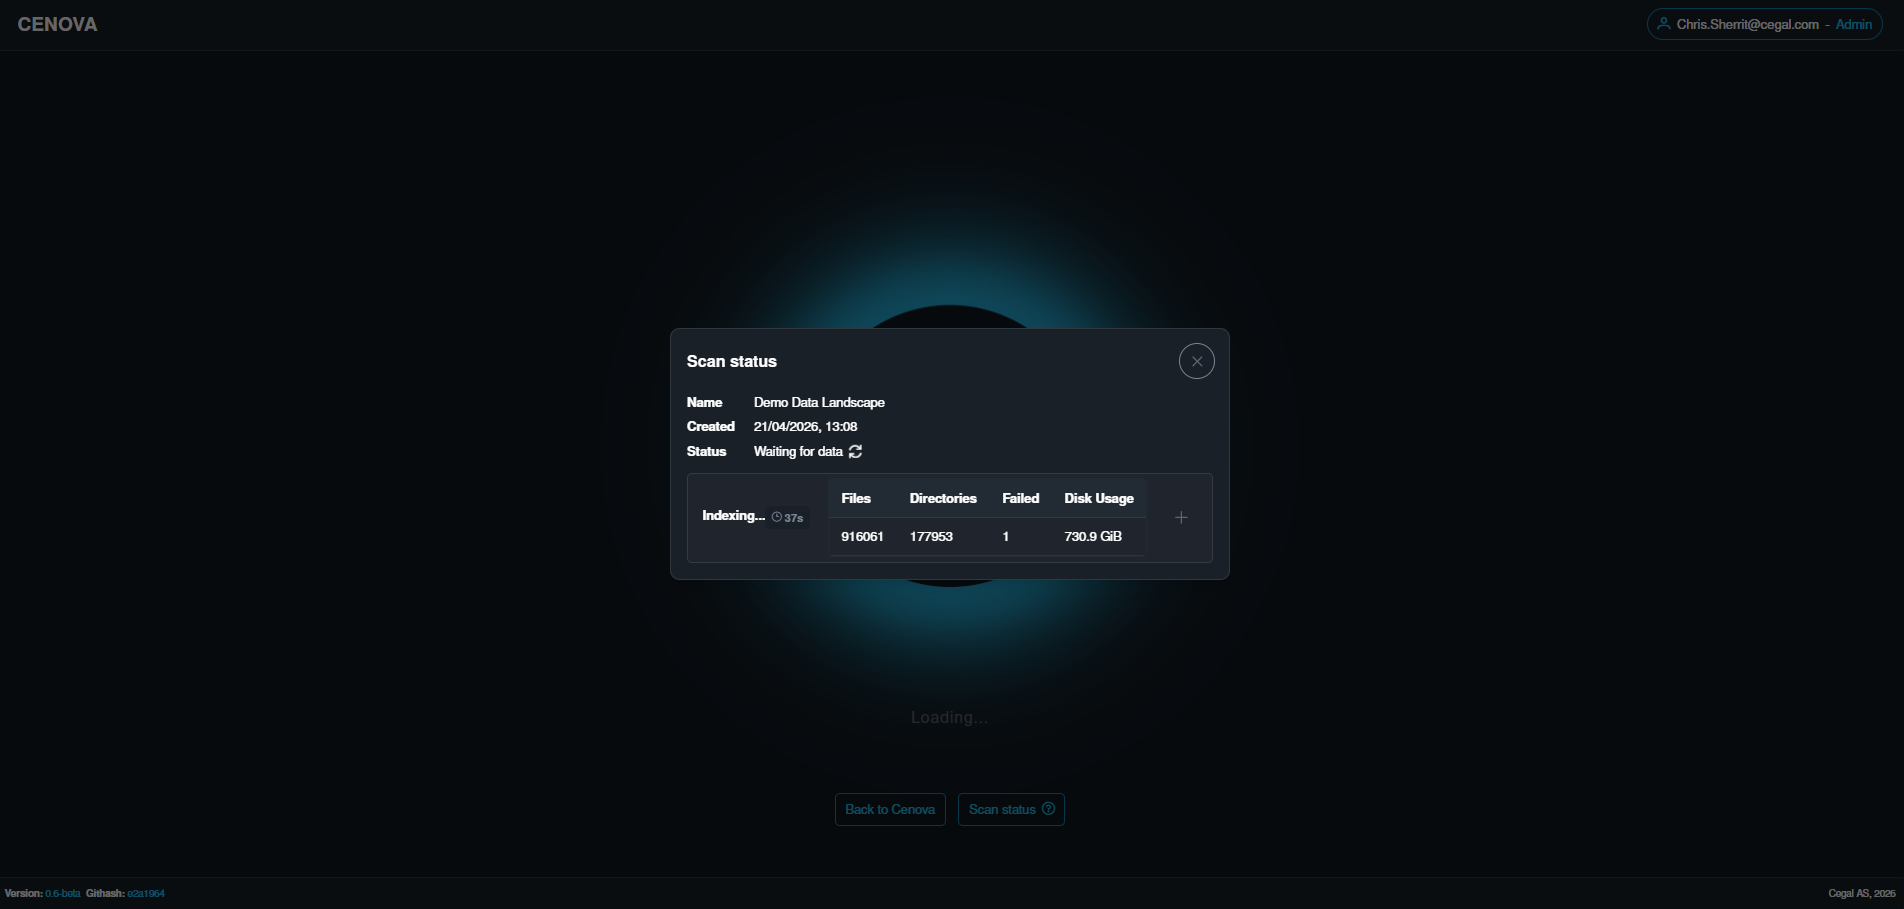Open the Githash commit link

(x=146, y=893)
